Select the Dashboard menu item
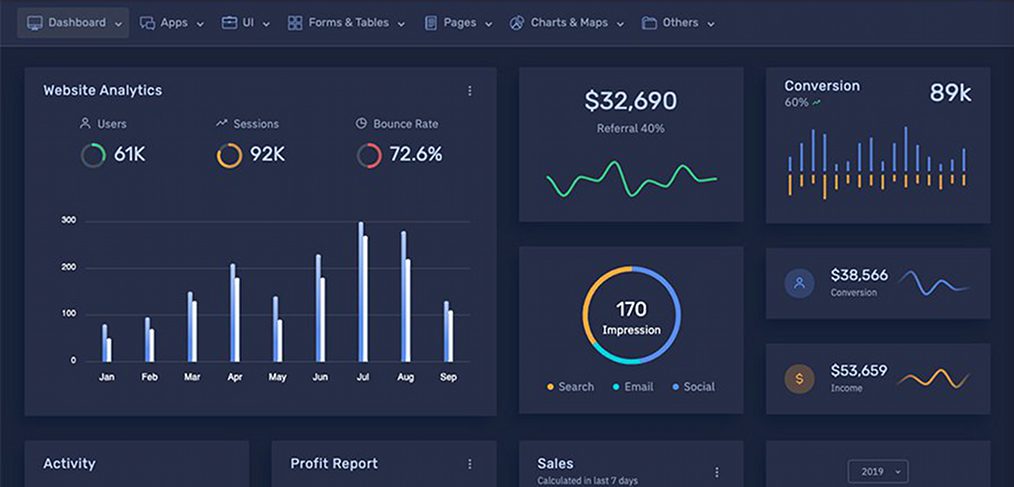Image resolution: width=1014 pixels, height=487 pixels. (73, 23)
